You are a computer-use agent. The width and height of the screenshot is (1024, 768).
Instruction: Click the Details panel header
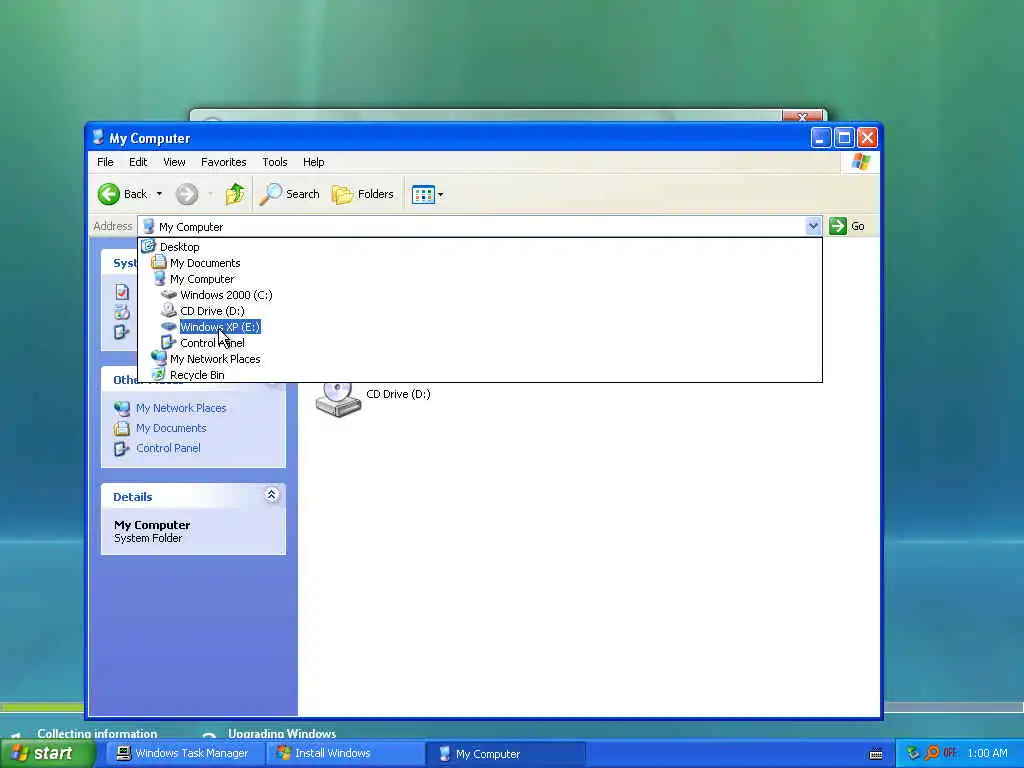click(193, 496)
